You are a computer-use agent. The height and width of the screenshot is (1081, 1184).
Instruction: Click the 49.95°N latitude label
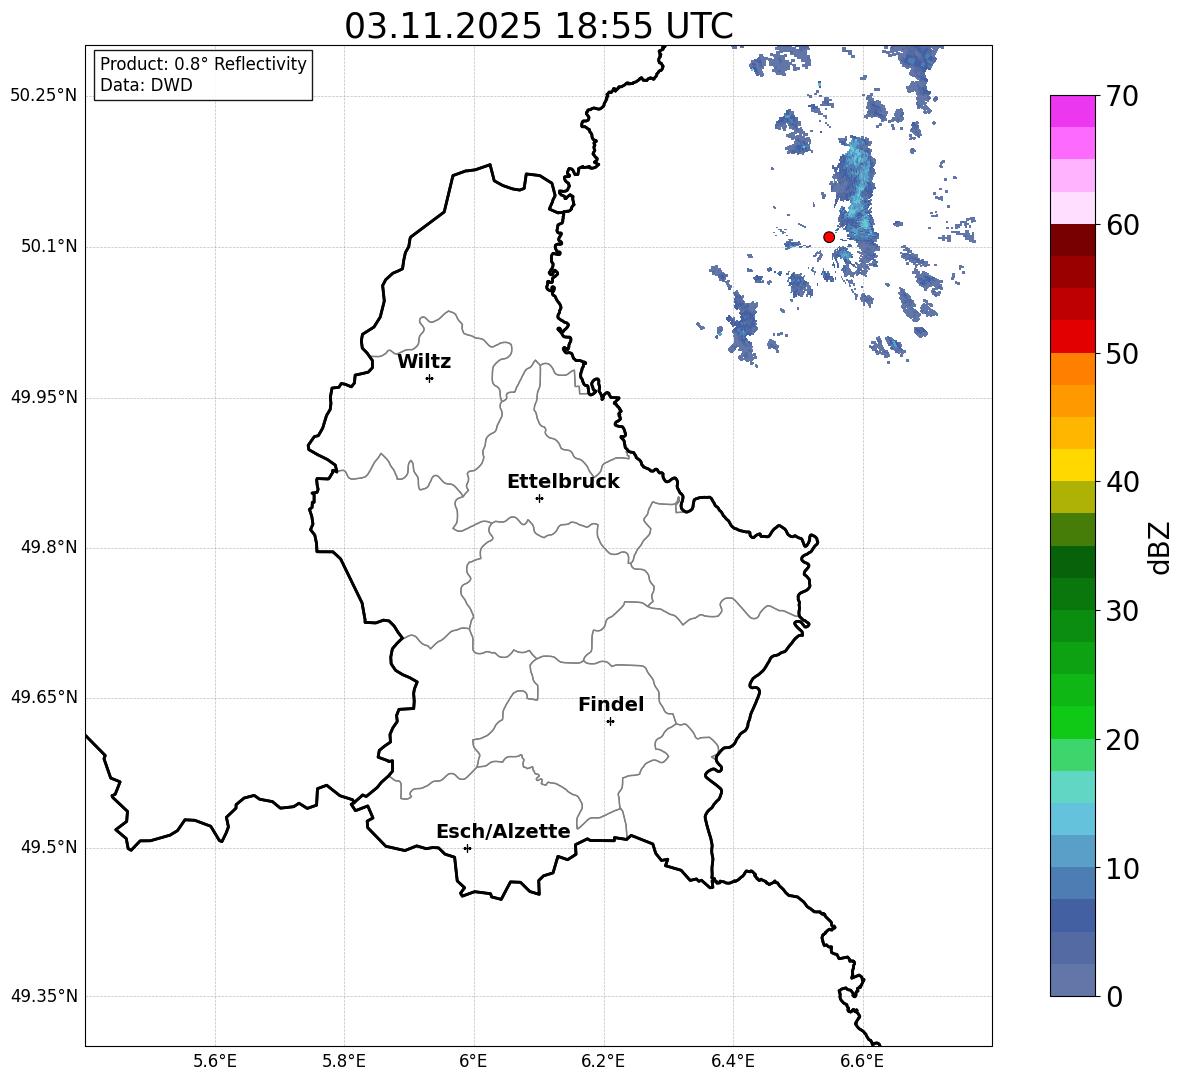[44, 397]
